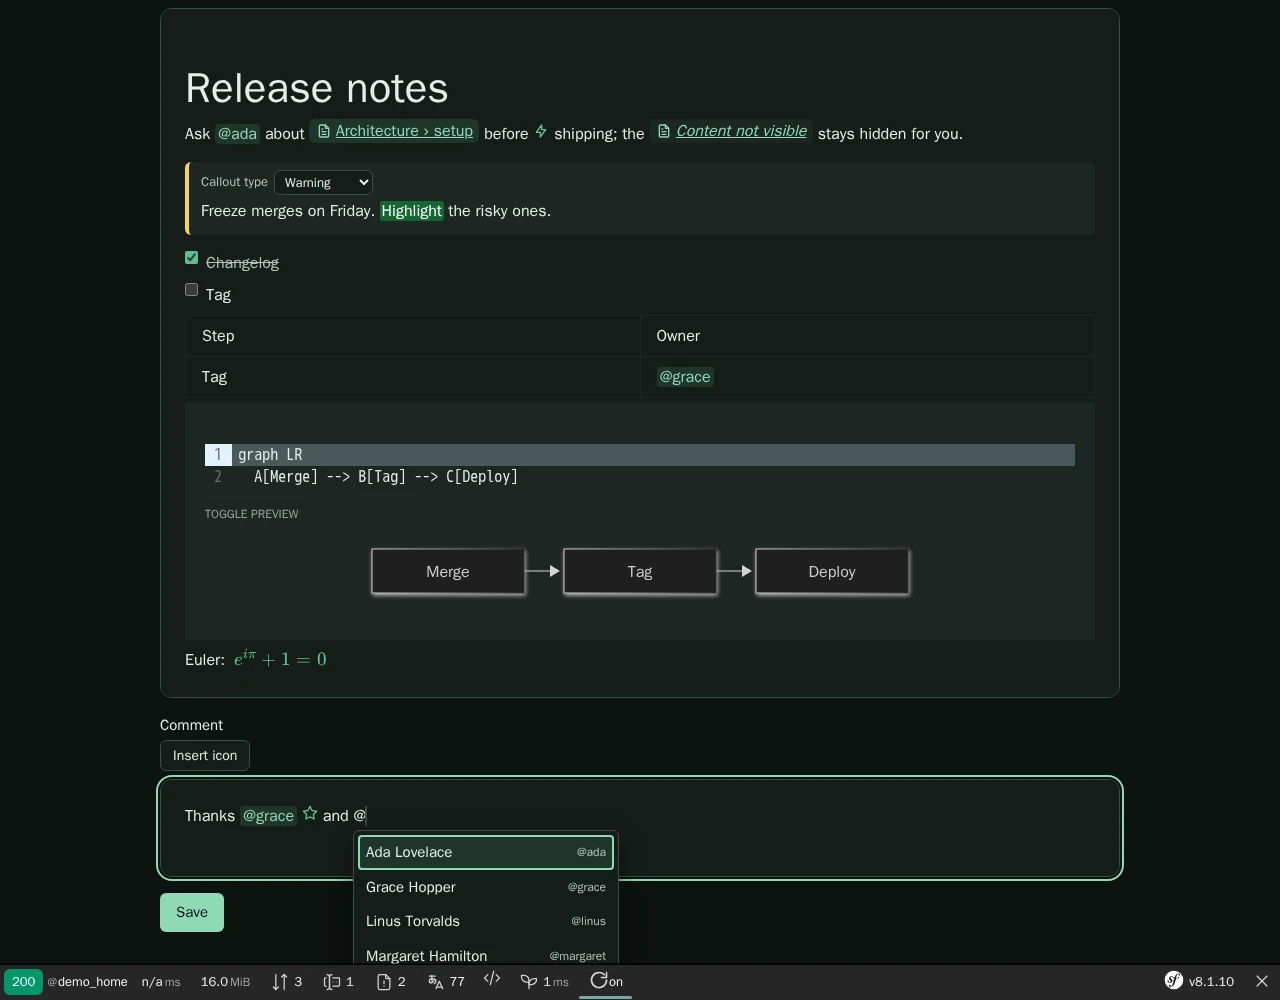Click the Euler math formula
This screenshot has height=1000, width=1280.
point(280,659)
